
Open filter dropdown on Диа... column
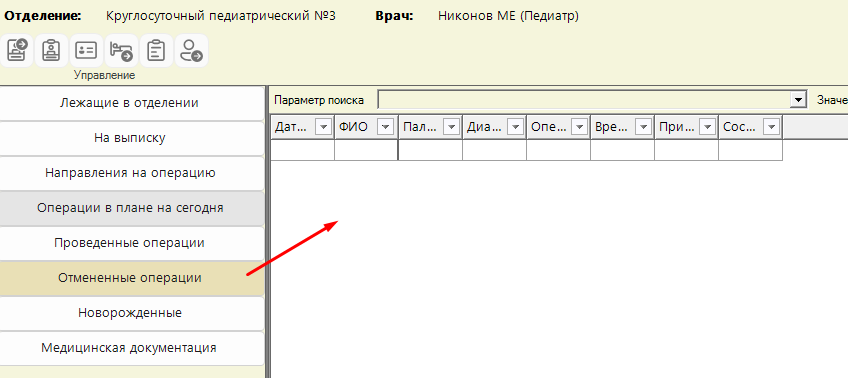click(515, 128)
